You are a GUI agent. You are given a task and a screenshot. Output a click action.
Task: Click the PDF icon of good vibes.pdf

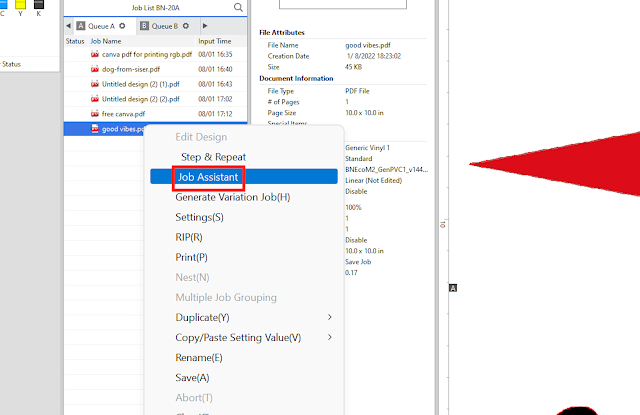95,129
